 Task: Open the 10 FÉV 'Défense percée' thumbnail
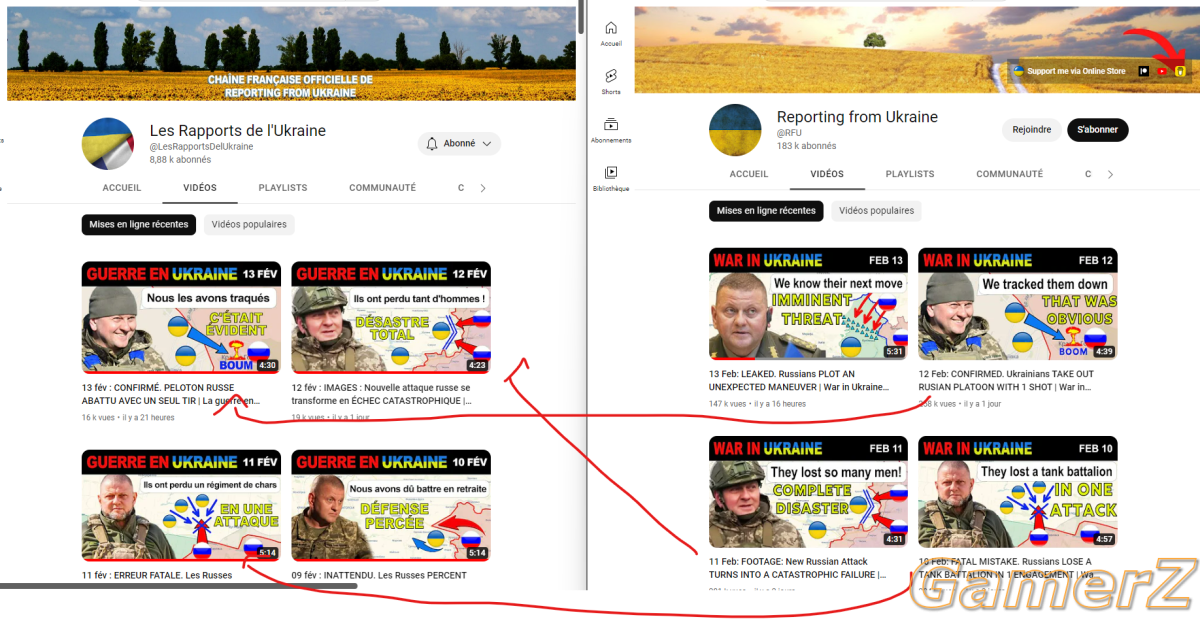pos(391,506)
